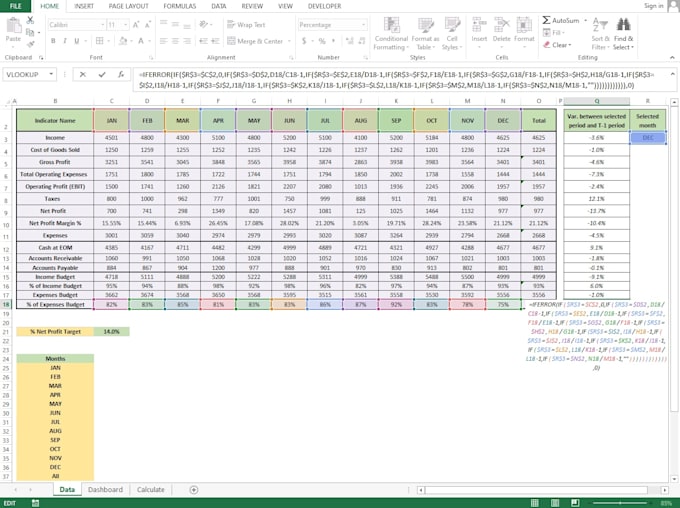680x508 pixels.
Task: Select Page Break Preview view icon
Action: [575, 503]
